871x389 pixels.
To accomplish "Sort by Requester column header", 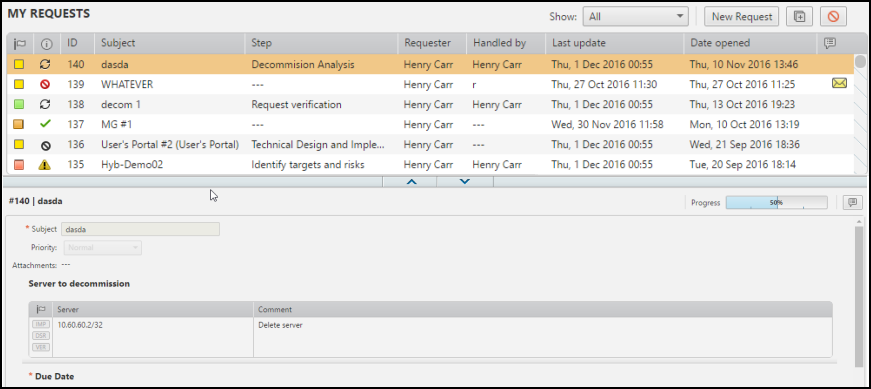I will (x=432, y=43).
